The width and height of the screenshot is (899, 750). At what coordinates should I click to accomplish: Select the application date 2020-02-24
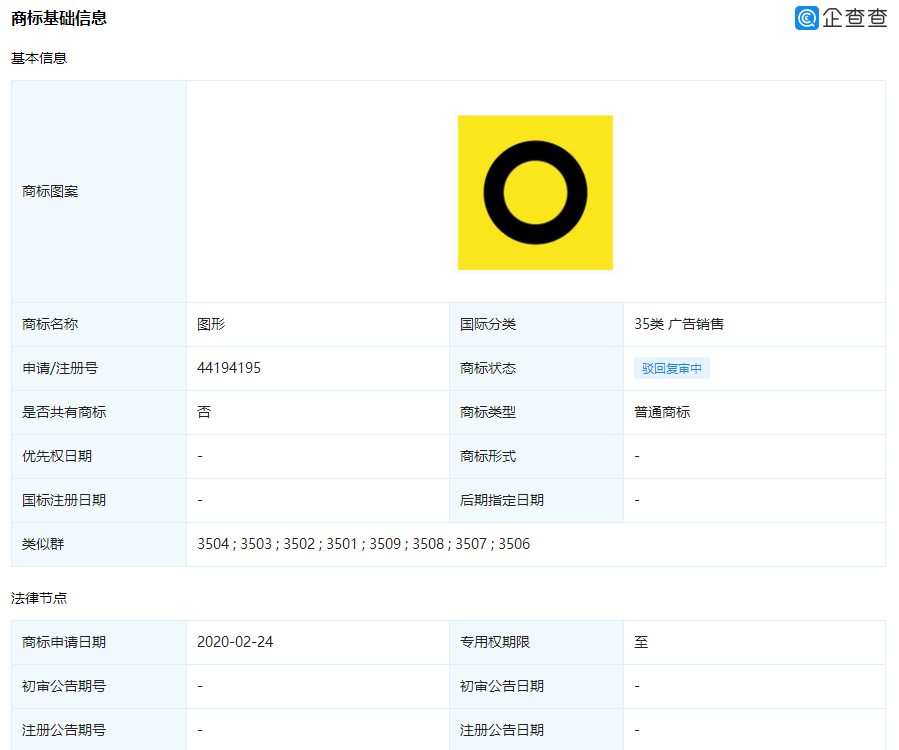pos(235,642)
